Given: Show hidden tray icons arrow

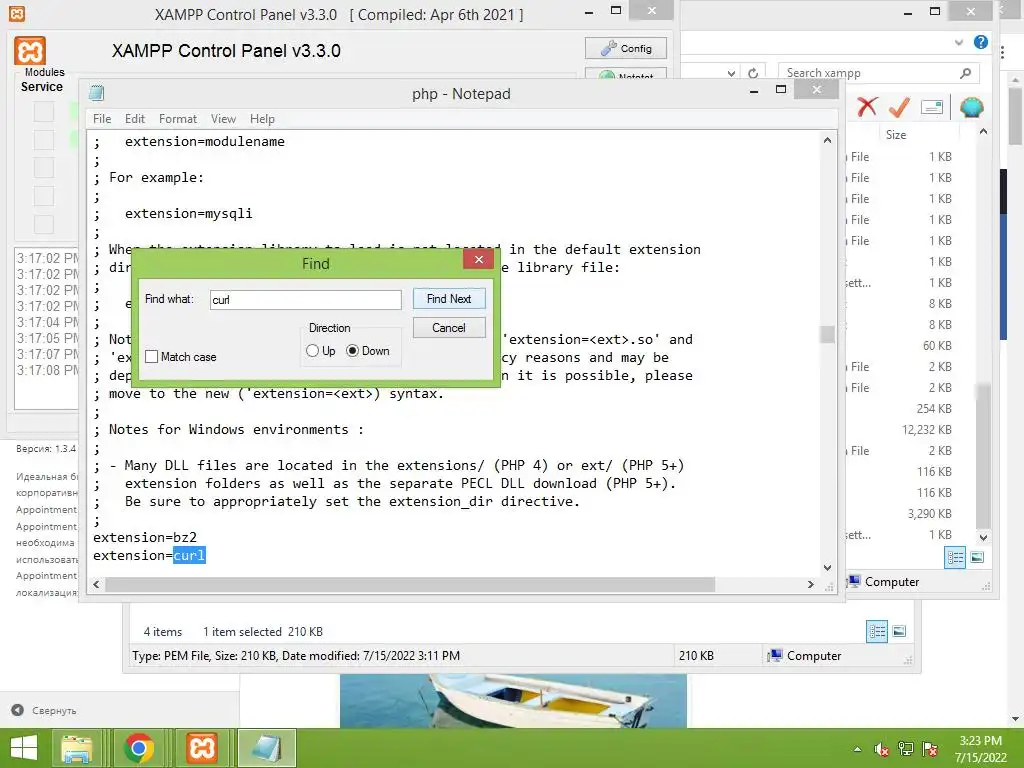Looking at the screenshot, I should coord(857,749).
